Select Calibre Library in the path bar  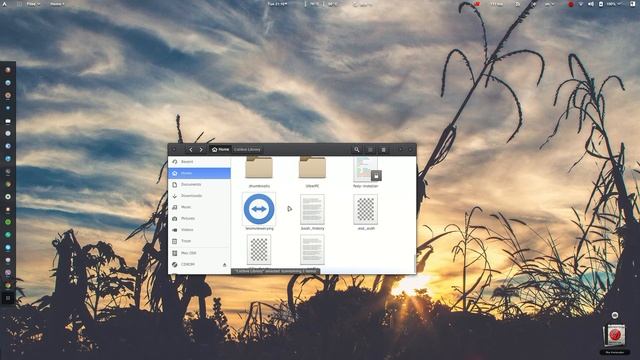coord(247,150)
